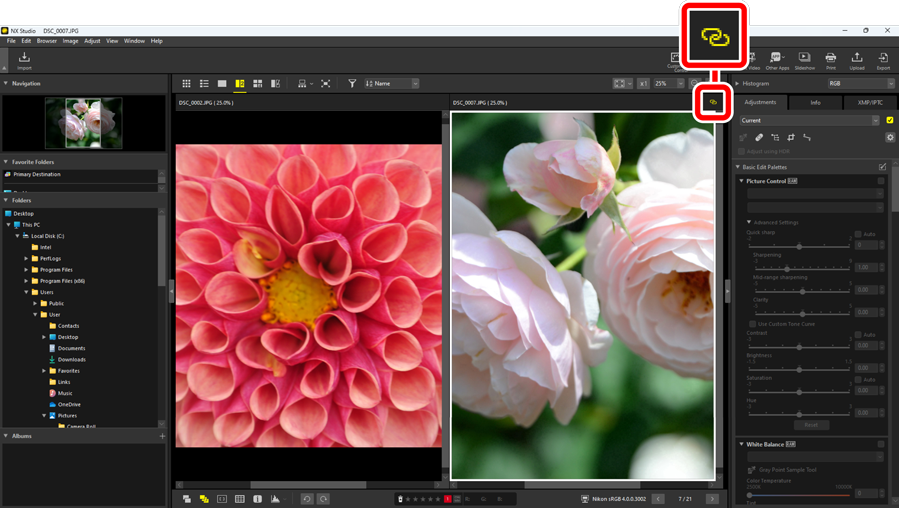Enable Auto checkbox for Quick sharp

coord(858,234)
